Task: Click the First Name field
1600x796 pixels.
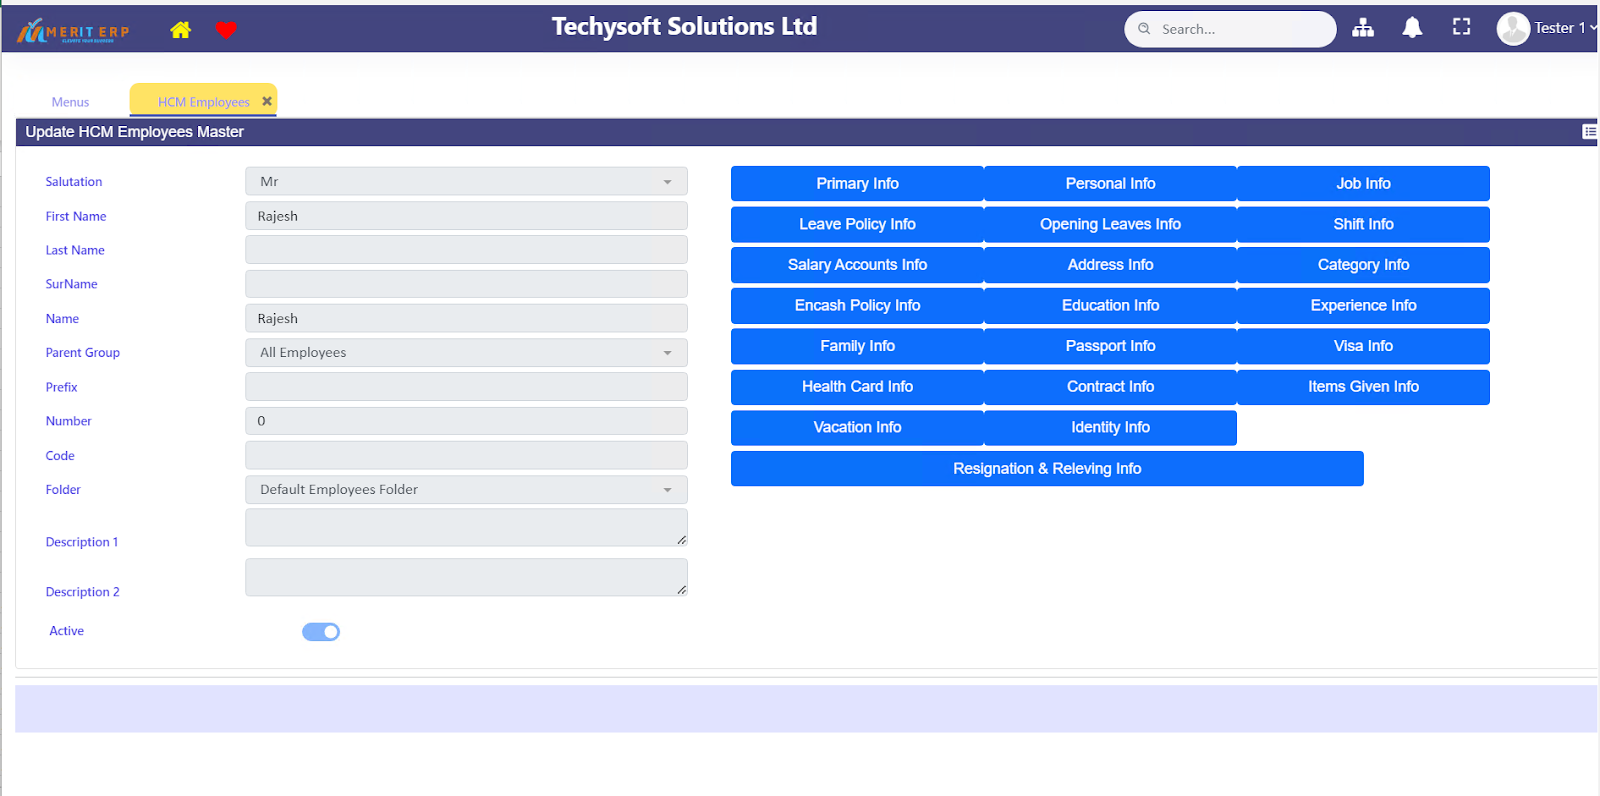Action: click(x=466, y=216)
